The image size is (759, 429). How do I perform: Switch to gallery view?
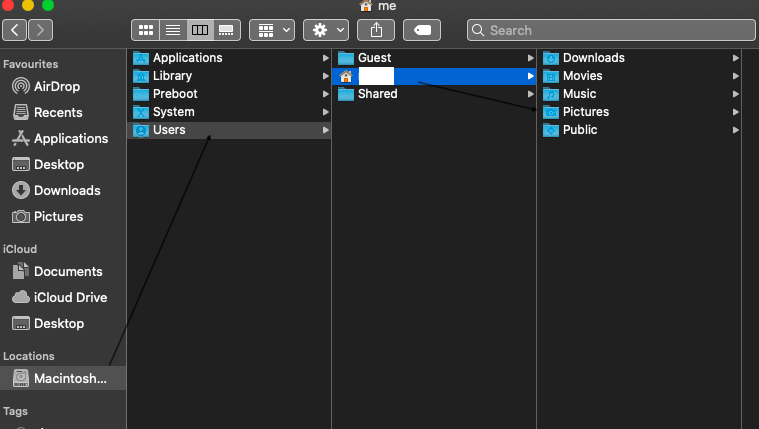tap(227, 30)
